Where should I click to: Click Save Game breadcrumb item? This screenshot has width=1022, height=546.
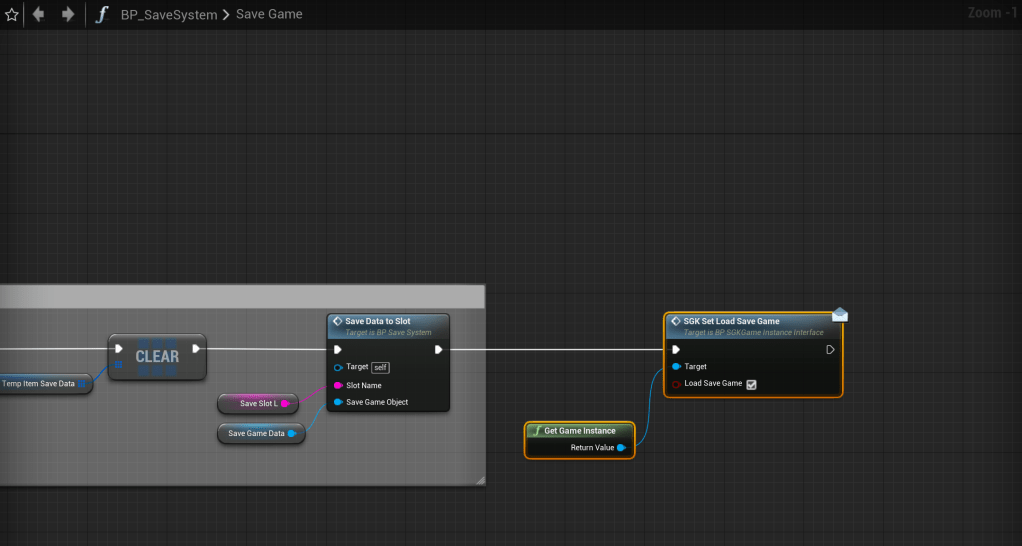(x=269, y=15)
